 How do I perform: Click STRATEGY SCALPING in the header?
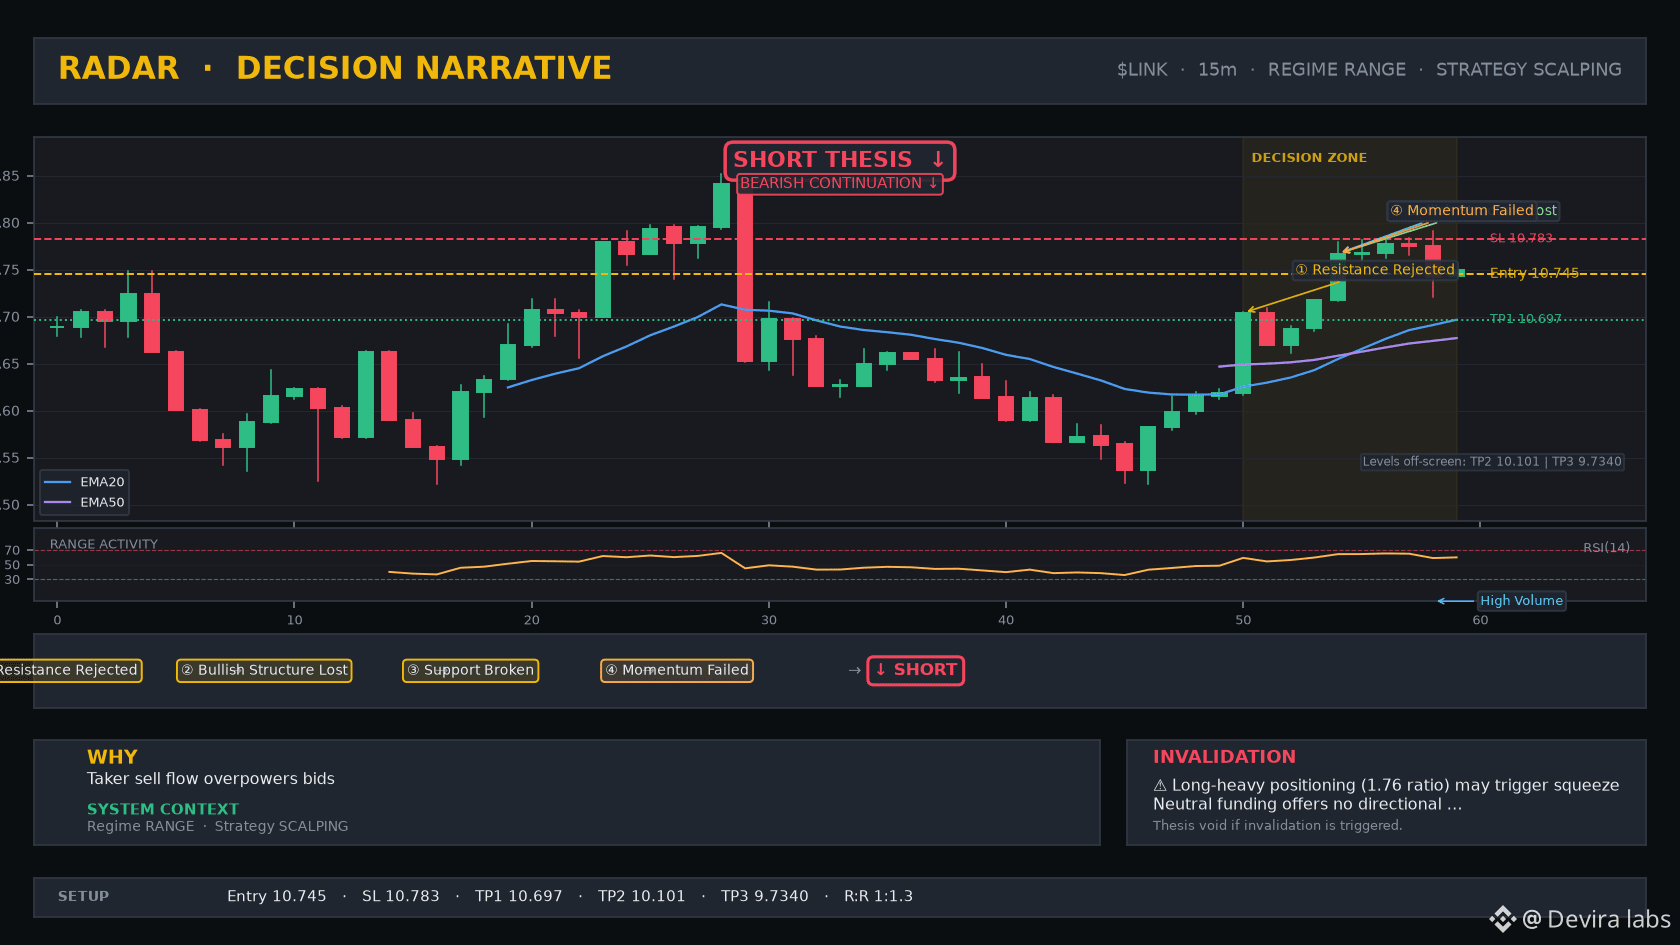click(x=1529, y=70)
